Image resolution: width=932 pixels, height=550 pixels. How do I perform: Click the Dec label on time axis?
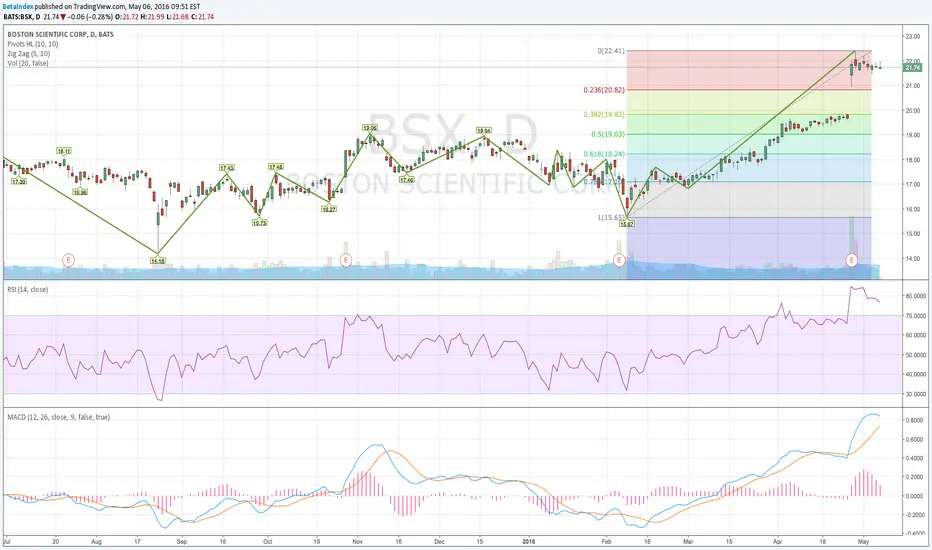(x=439, y=542)
